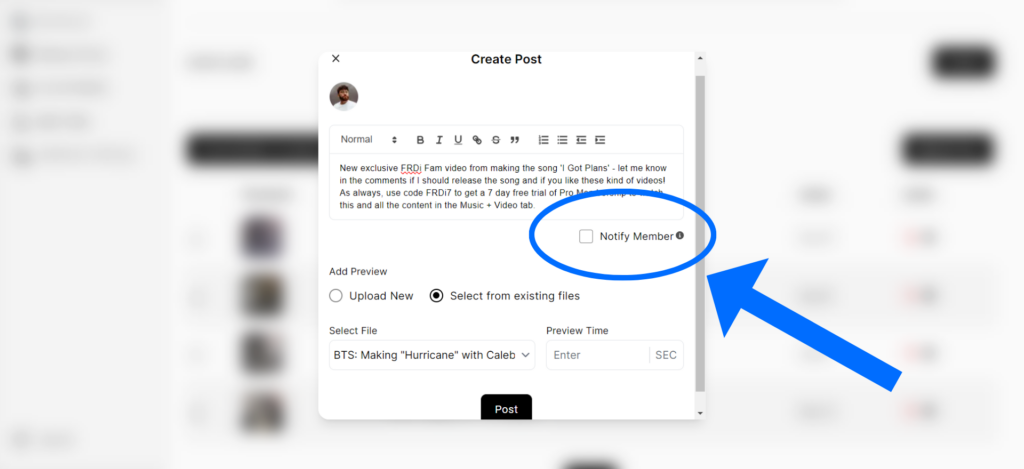Underline text with the U icon

tap(458, 140)
